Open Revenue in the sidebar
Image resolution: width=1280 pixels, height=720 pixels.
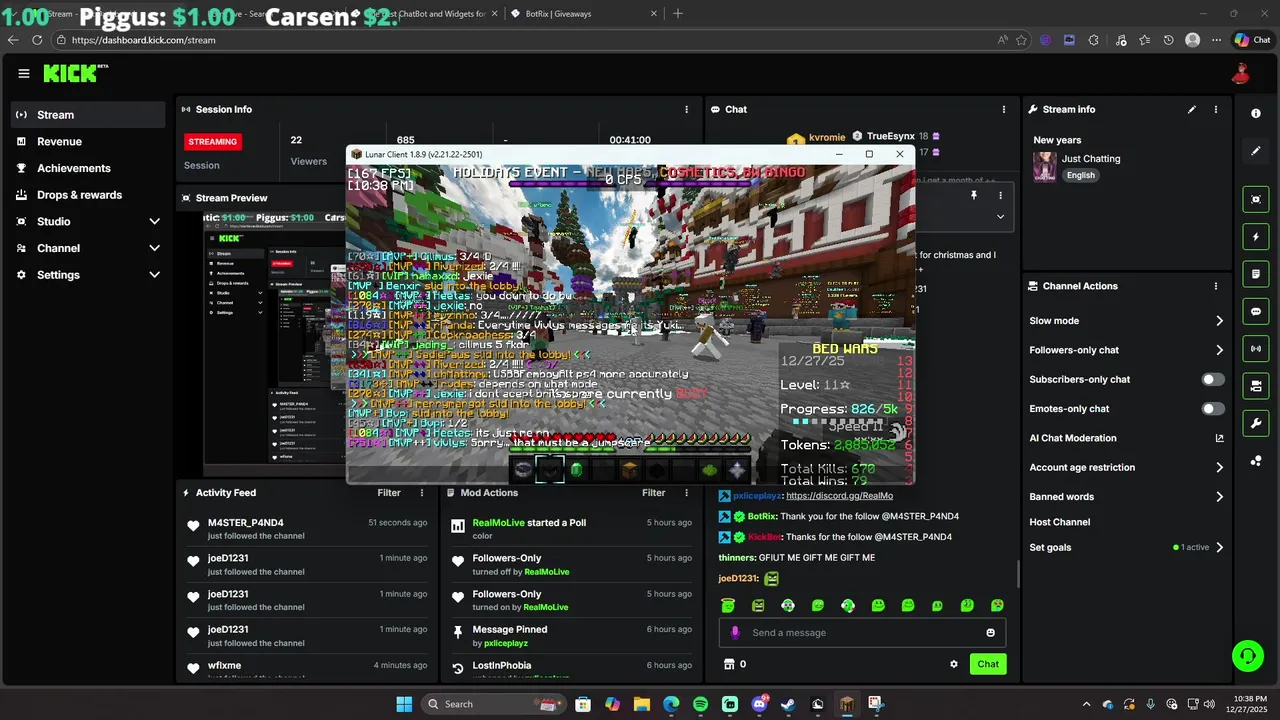88,142
